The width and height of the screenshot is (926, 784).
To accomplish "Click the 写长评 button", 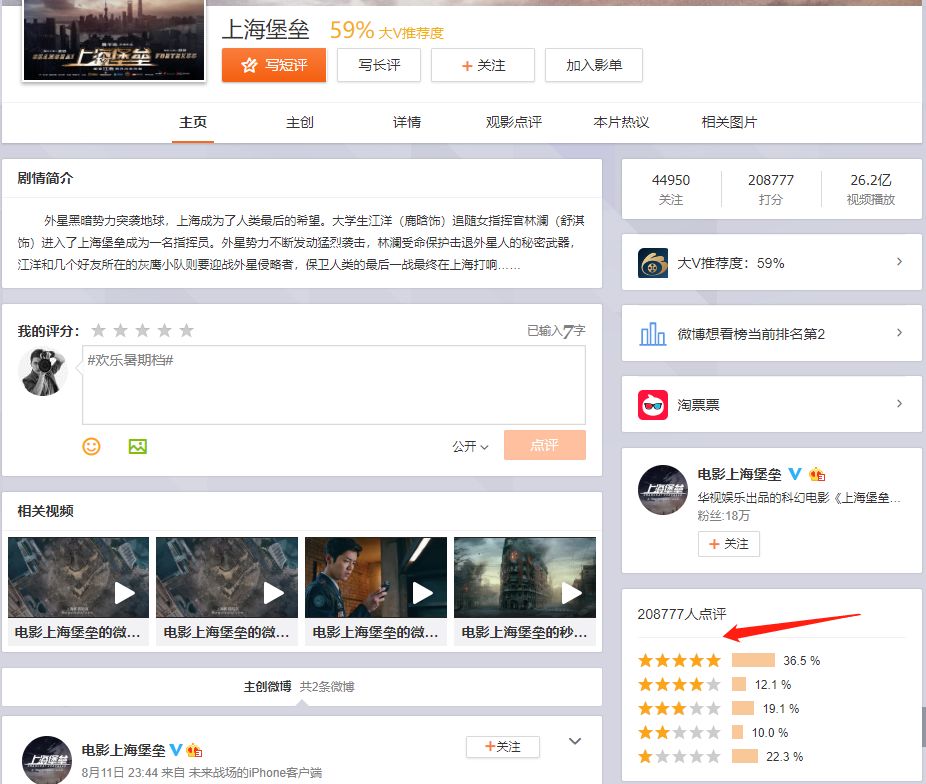I will (379, 65).
